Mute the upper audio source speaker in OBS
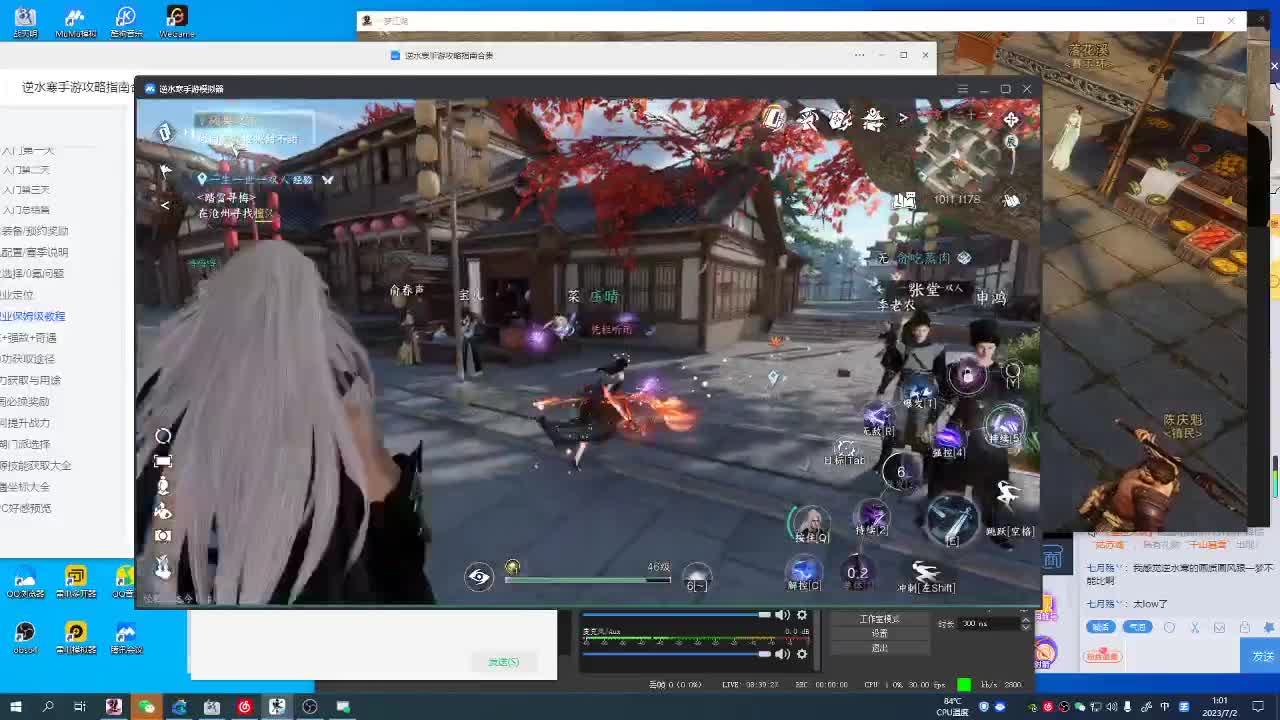Image resolution: width=1280 pixels, height=720 pixels. [x=783, y=615]
